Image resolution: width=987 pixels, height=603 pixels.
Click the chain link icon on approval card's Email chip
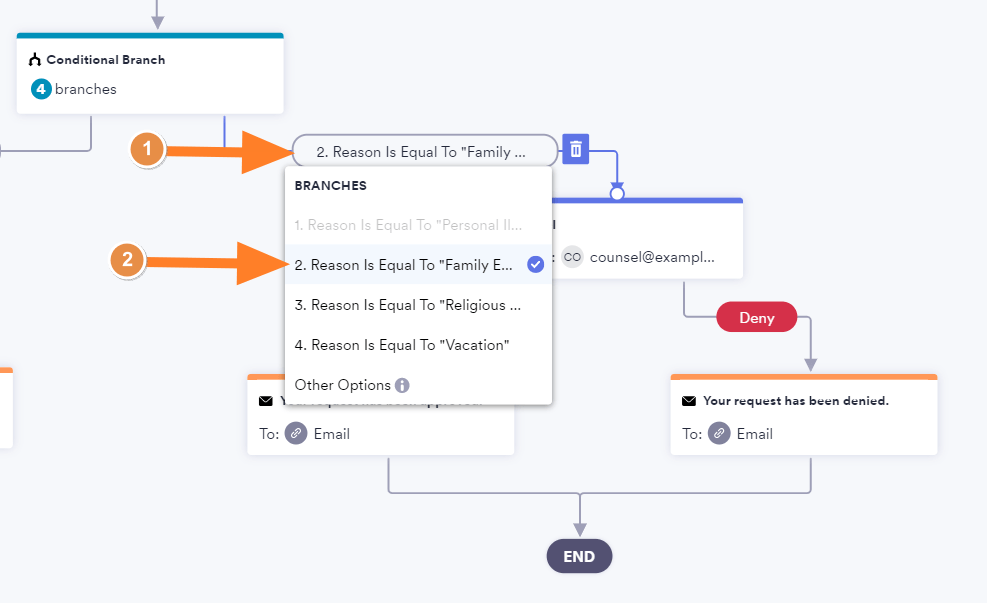click(x=296, y=433)
